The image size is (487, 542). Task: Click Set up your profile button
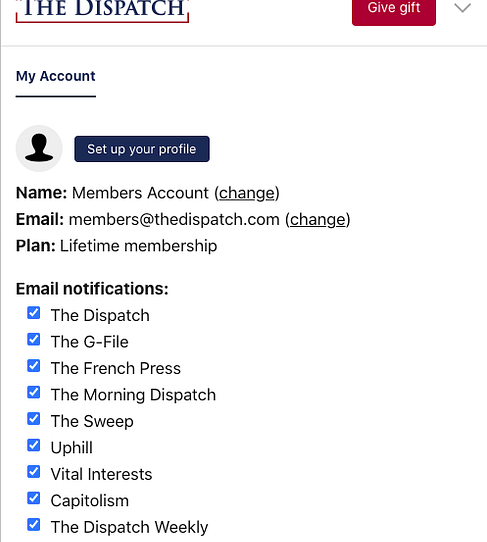142,149
